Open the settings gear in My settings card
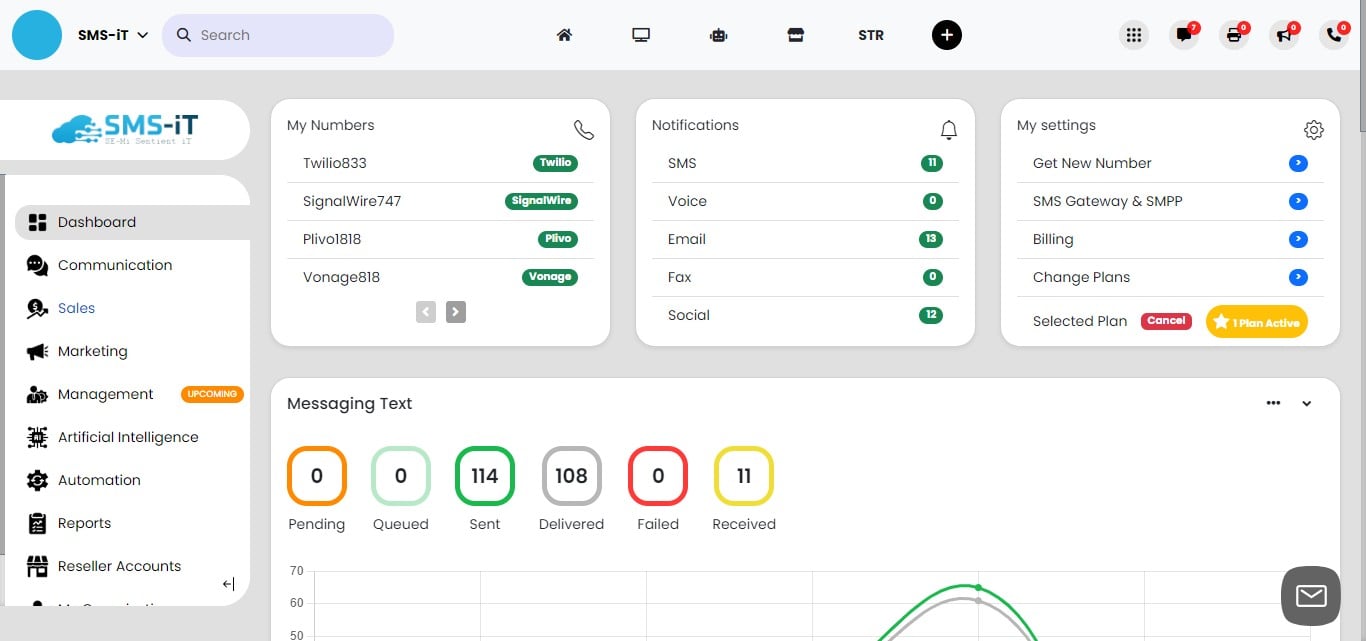The height and width of the screenshot is (641, 1366). click(1313, 130)
